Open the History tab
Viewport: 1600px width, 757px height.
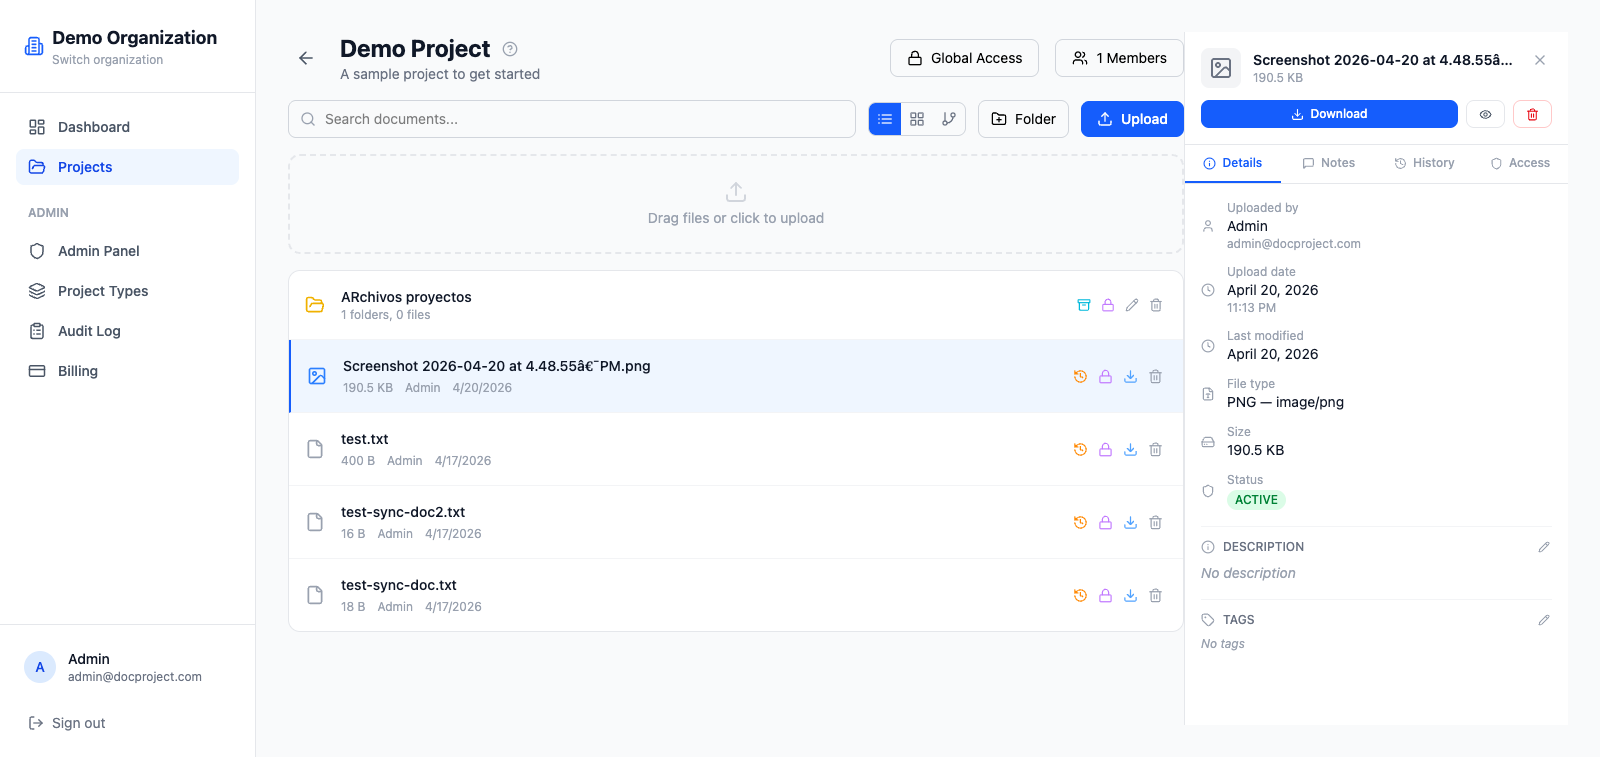point(1424,163)
